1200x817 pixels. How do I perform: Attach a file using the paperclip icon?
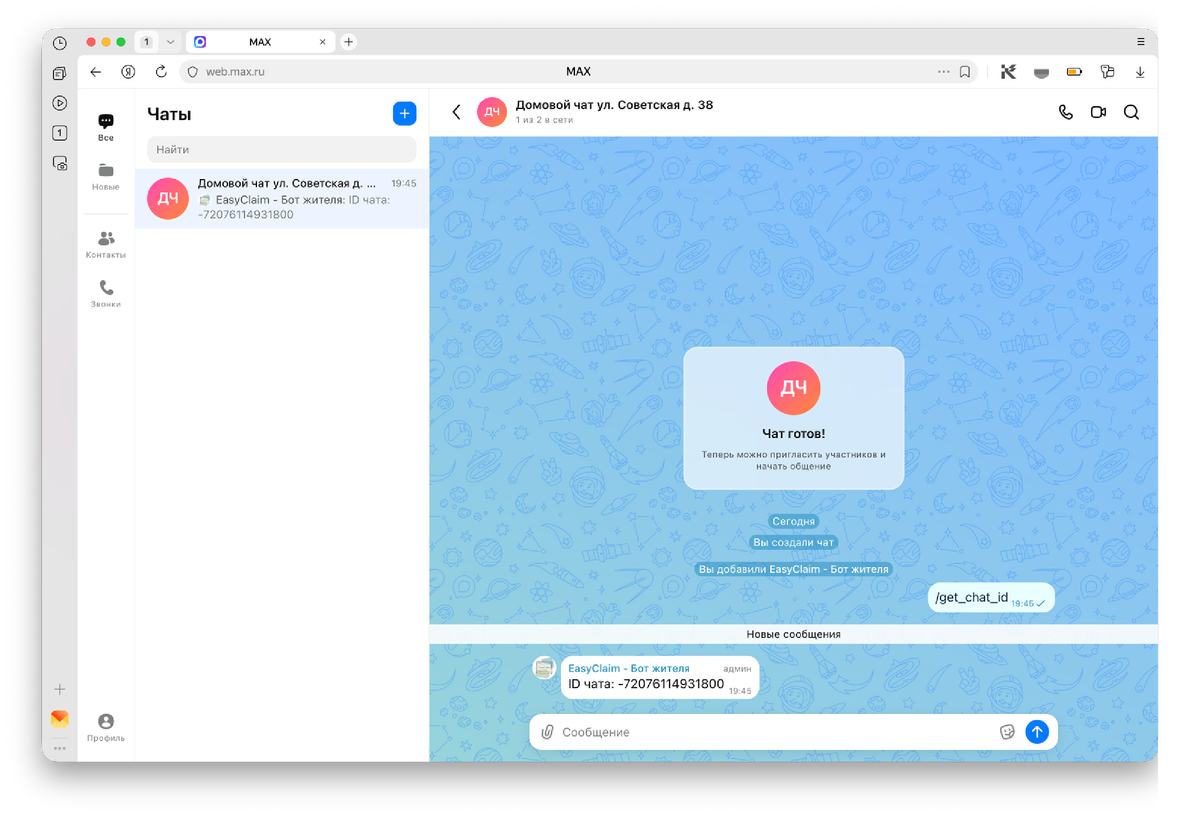tap(547, 731)
